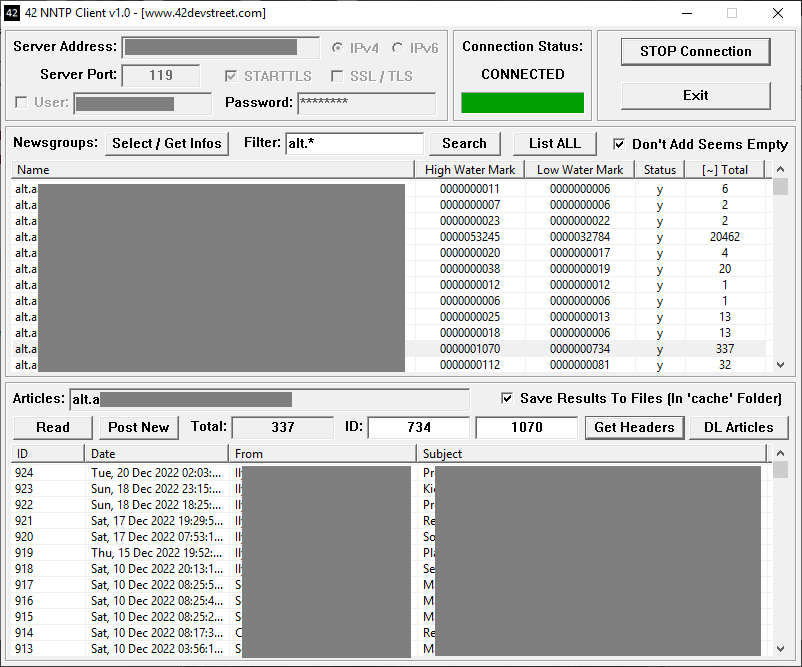
Task: Click the Select / Get Infos button
Action: pyautogui.click(x=167, y=143)
